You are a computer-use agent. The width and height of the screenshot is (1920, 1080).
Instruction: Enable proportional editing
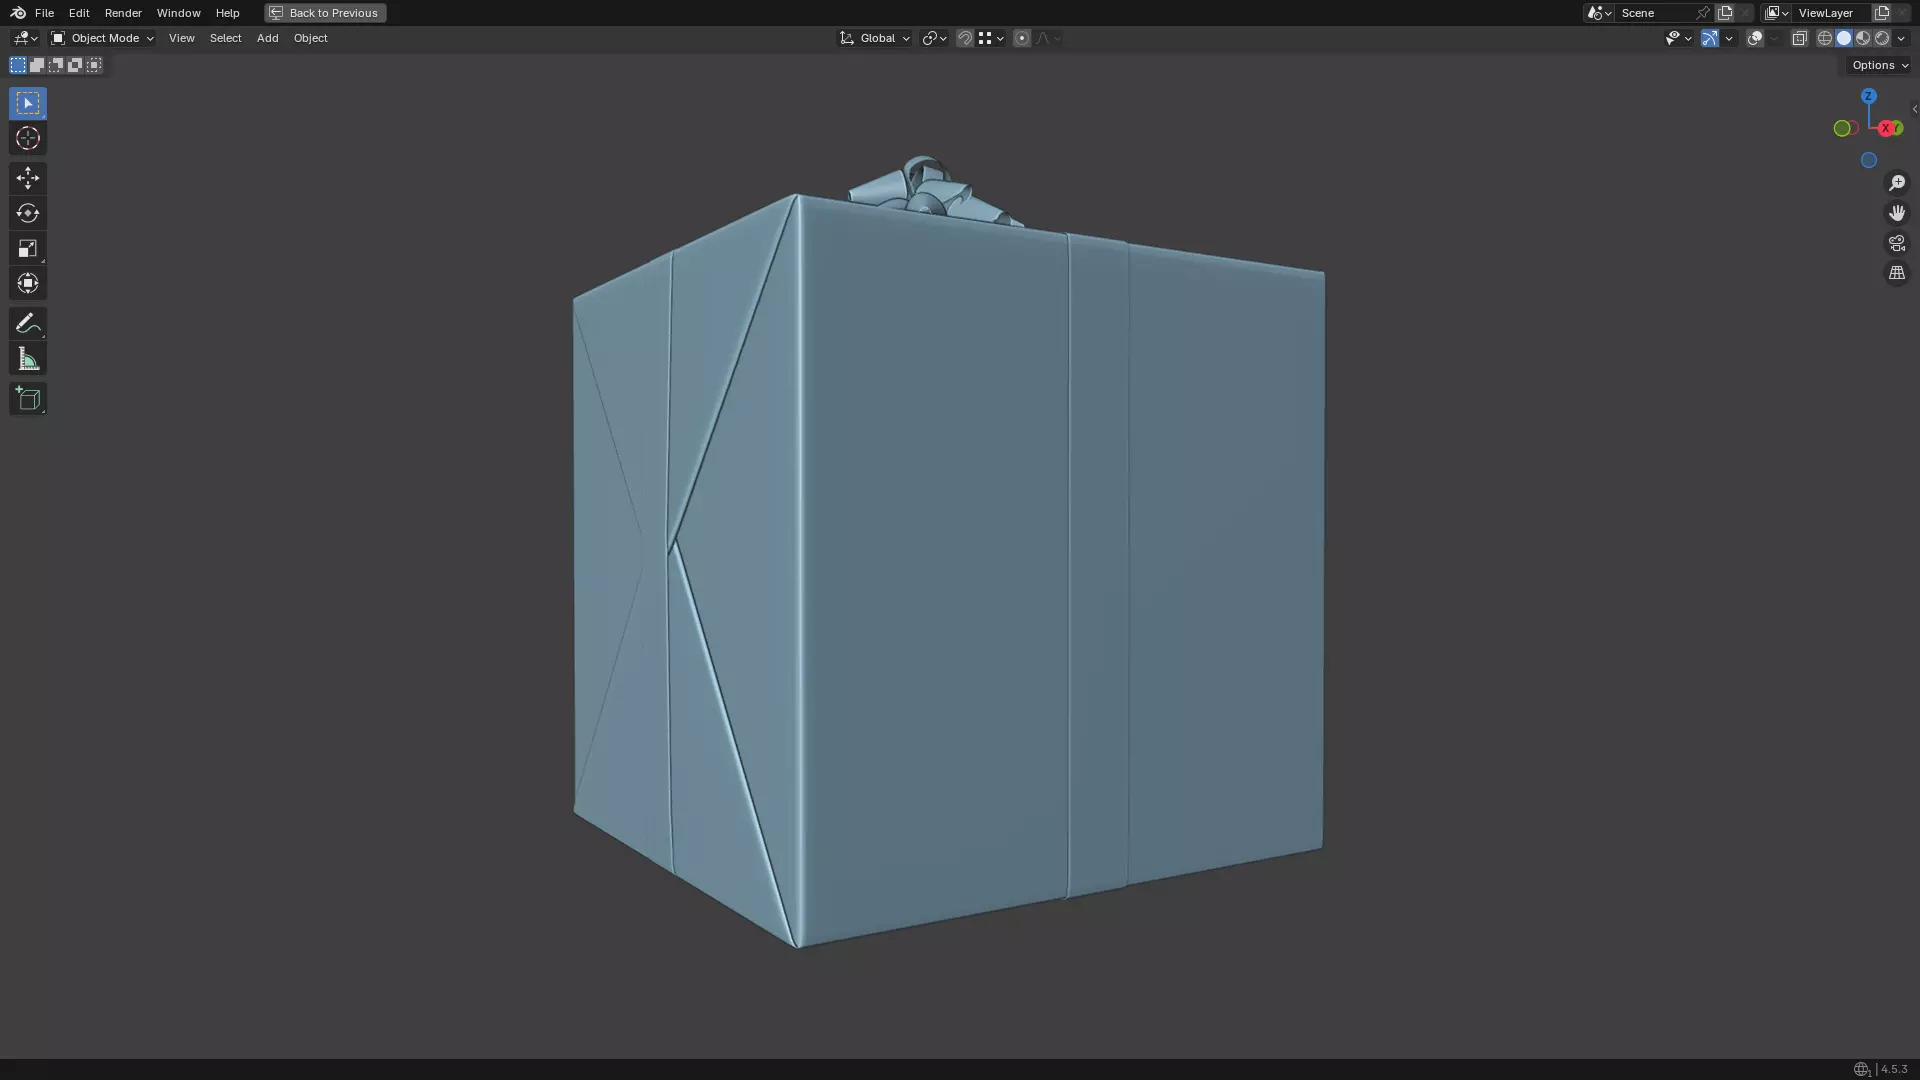tap(1021, 38)
